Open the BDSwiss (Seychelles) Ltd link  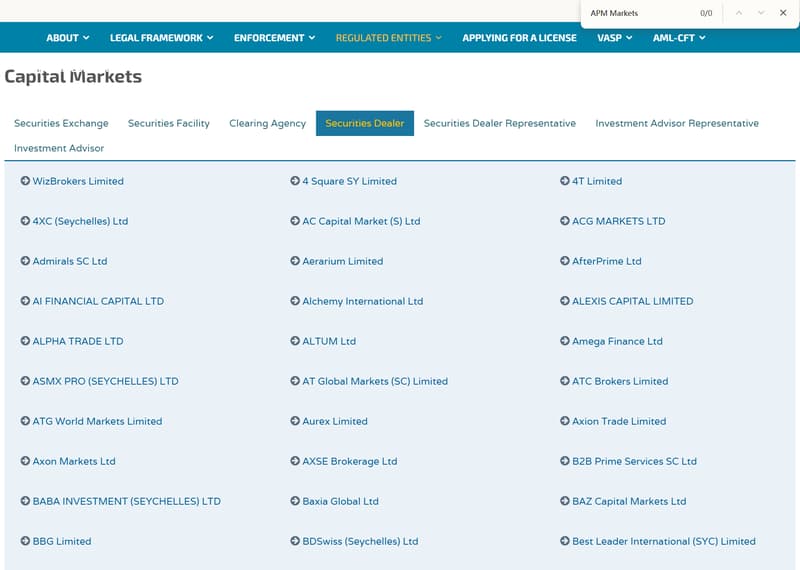360,541
